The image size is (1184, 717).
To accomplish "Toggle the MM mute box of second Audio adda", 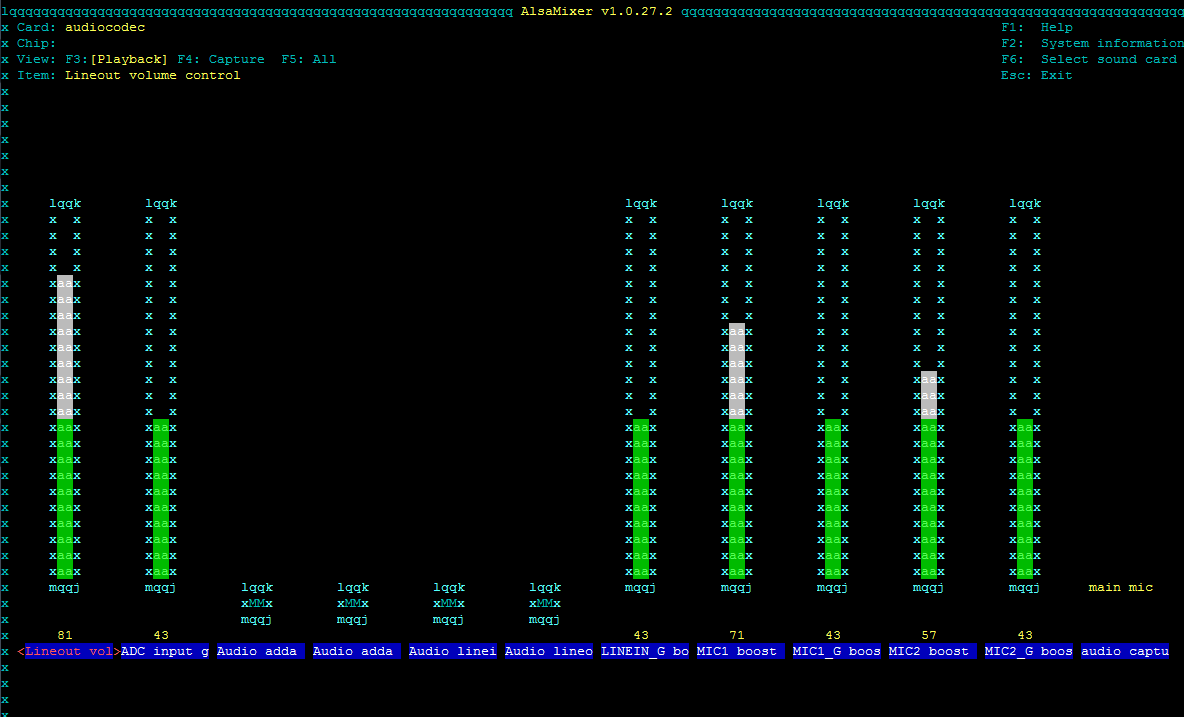I will [353, 604].
